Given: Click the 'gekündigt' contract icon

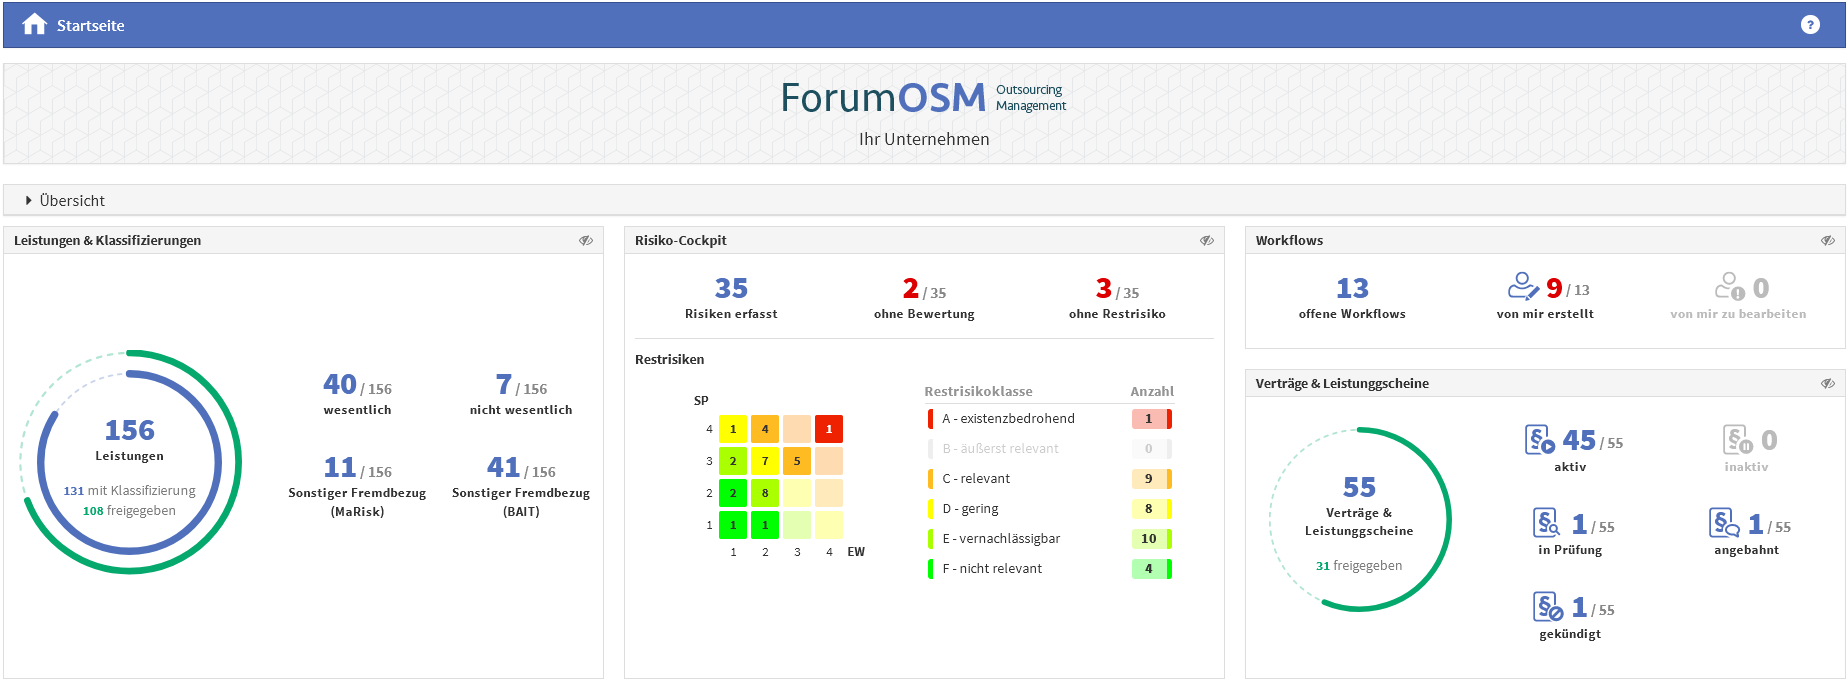Looking at the screenshot, I should coord(1548,607).
